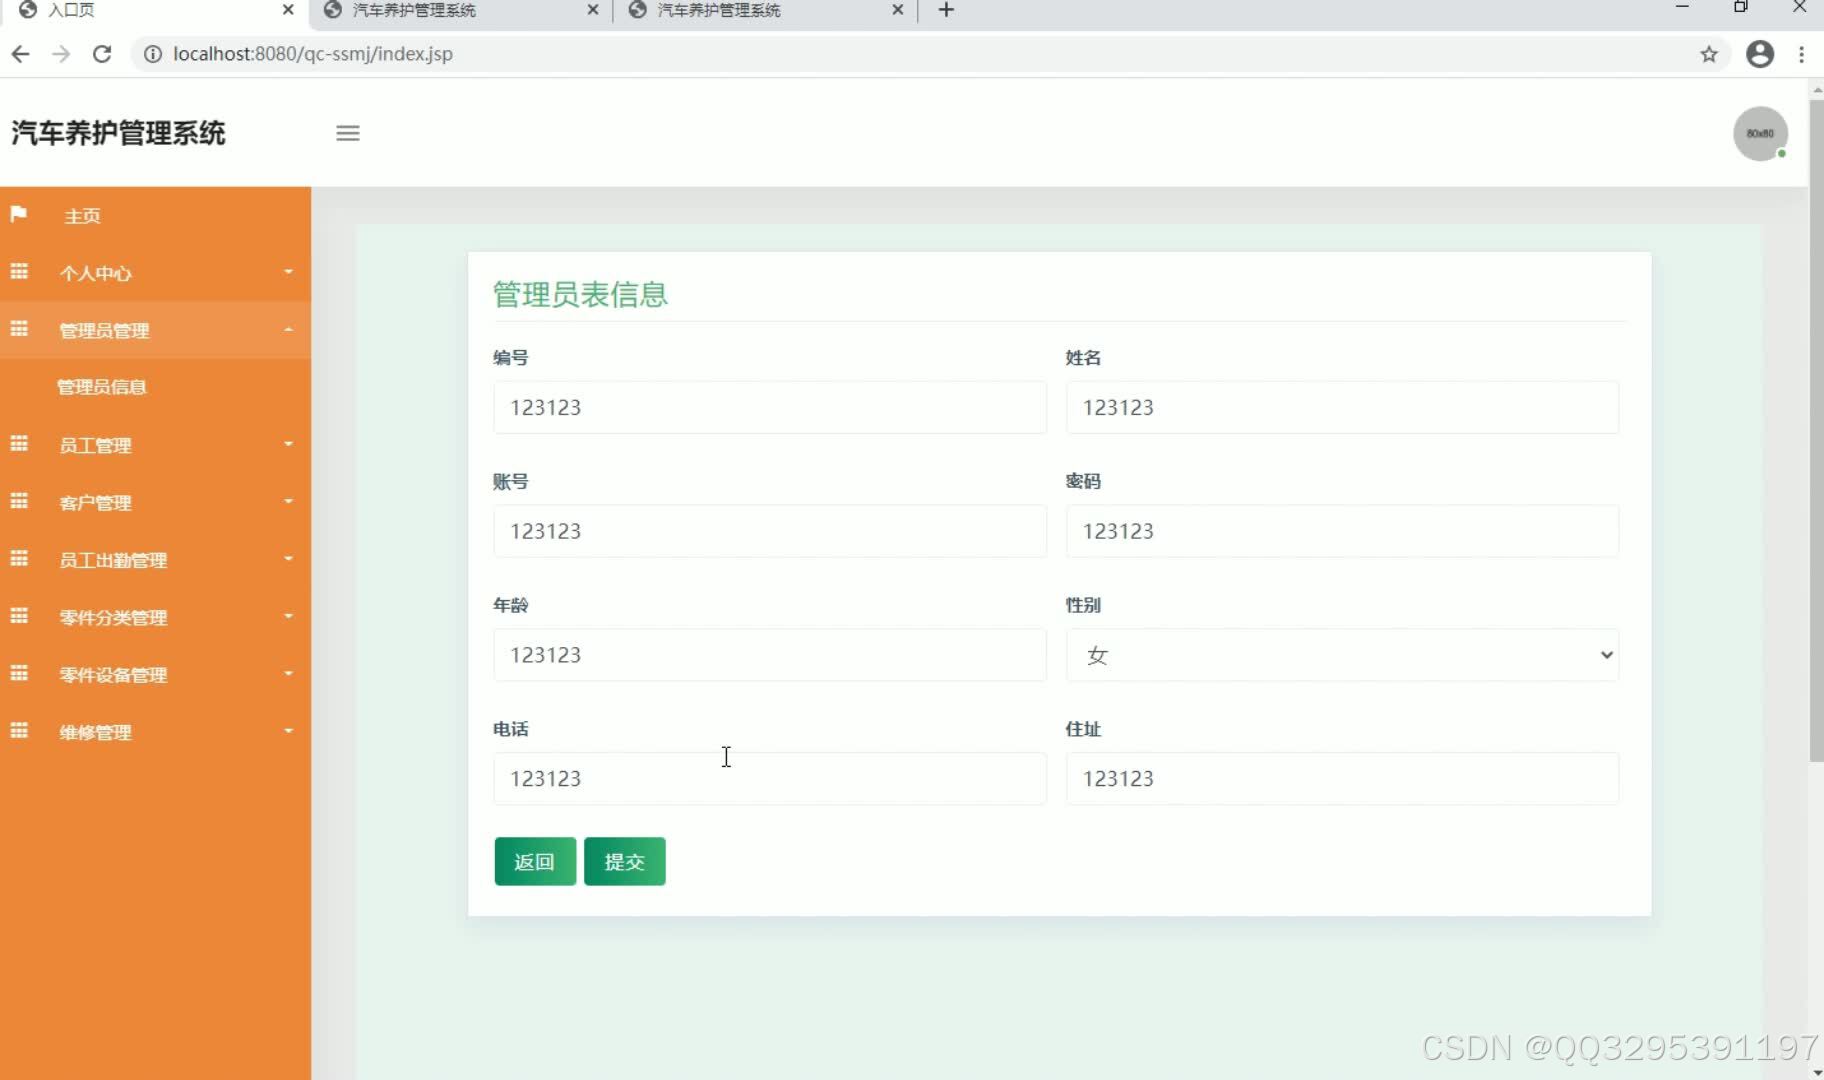1824x1080 pixels.
Task: Expand the 员工出勤管理 menu arrow
Action: tap(288, 559)
